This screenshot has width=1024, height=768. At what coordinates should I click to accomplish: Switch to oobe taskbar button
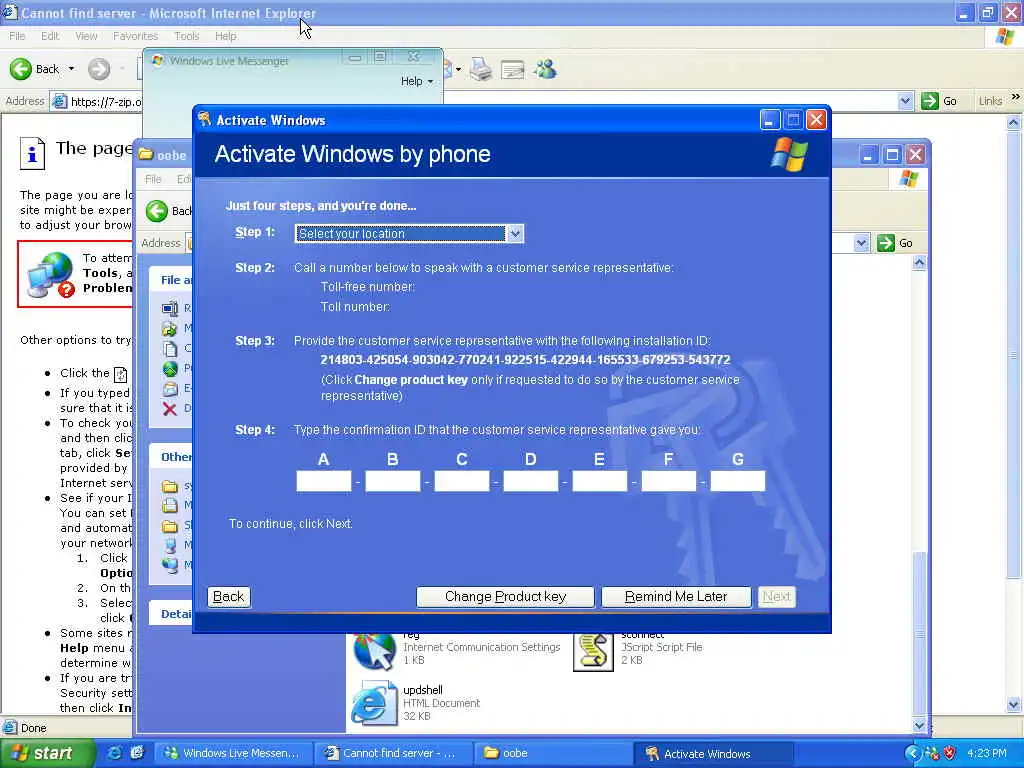(552, 753)
